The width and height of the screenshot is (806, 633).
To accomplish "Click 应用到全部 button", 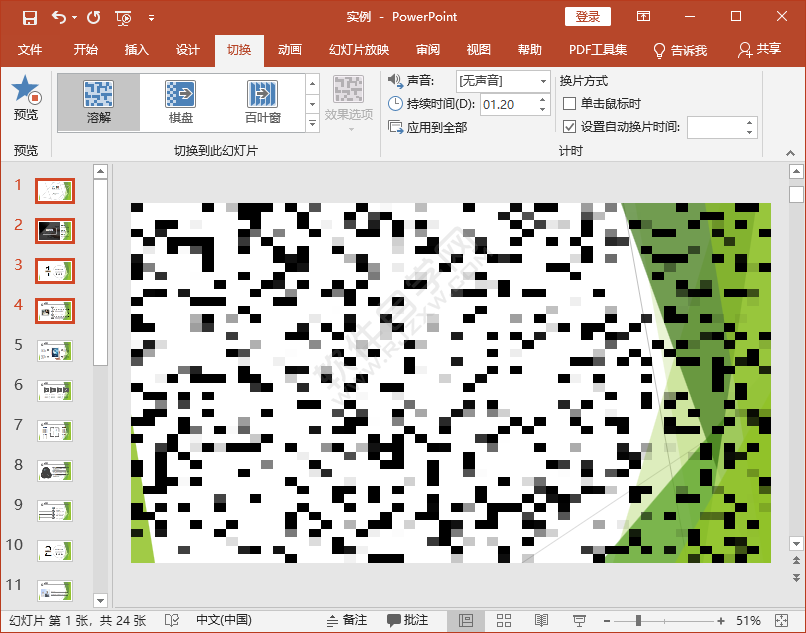I will pyautogui.click(x=428, y=127).
